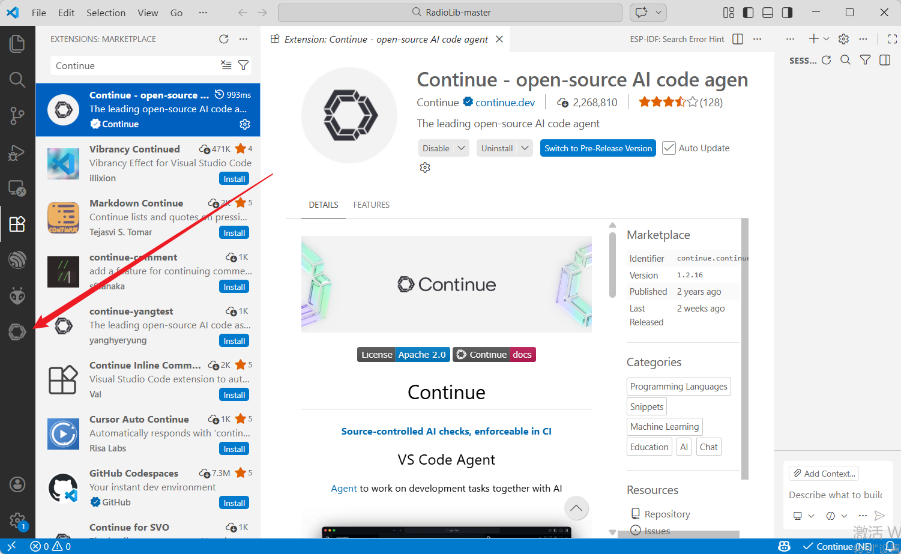Refresh the Sessions panel

click(826, 60)
